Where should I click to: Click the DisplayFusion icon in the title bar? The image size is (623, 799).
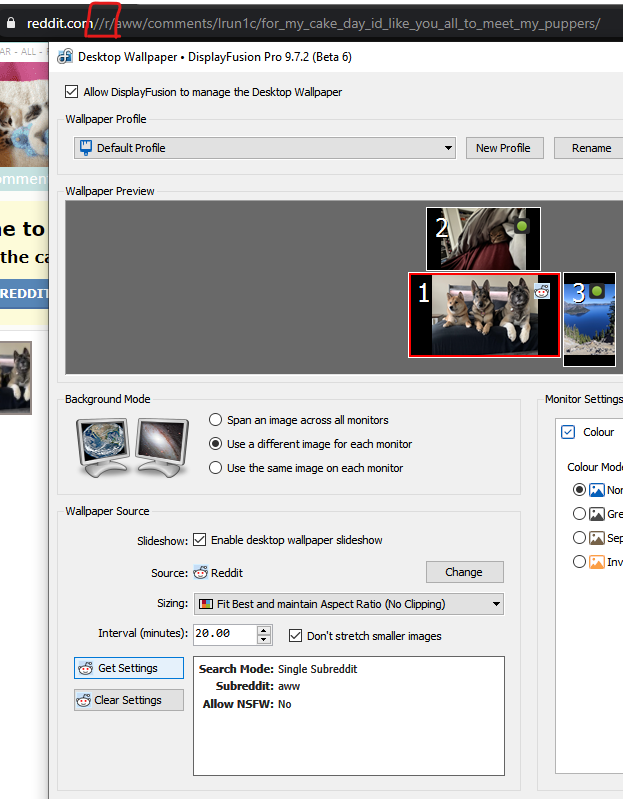65,57
